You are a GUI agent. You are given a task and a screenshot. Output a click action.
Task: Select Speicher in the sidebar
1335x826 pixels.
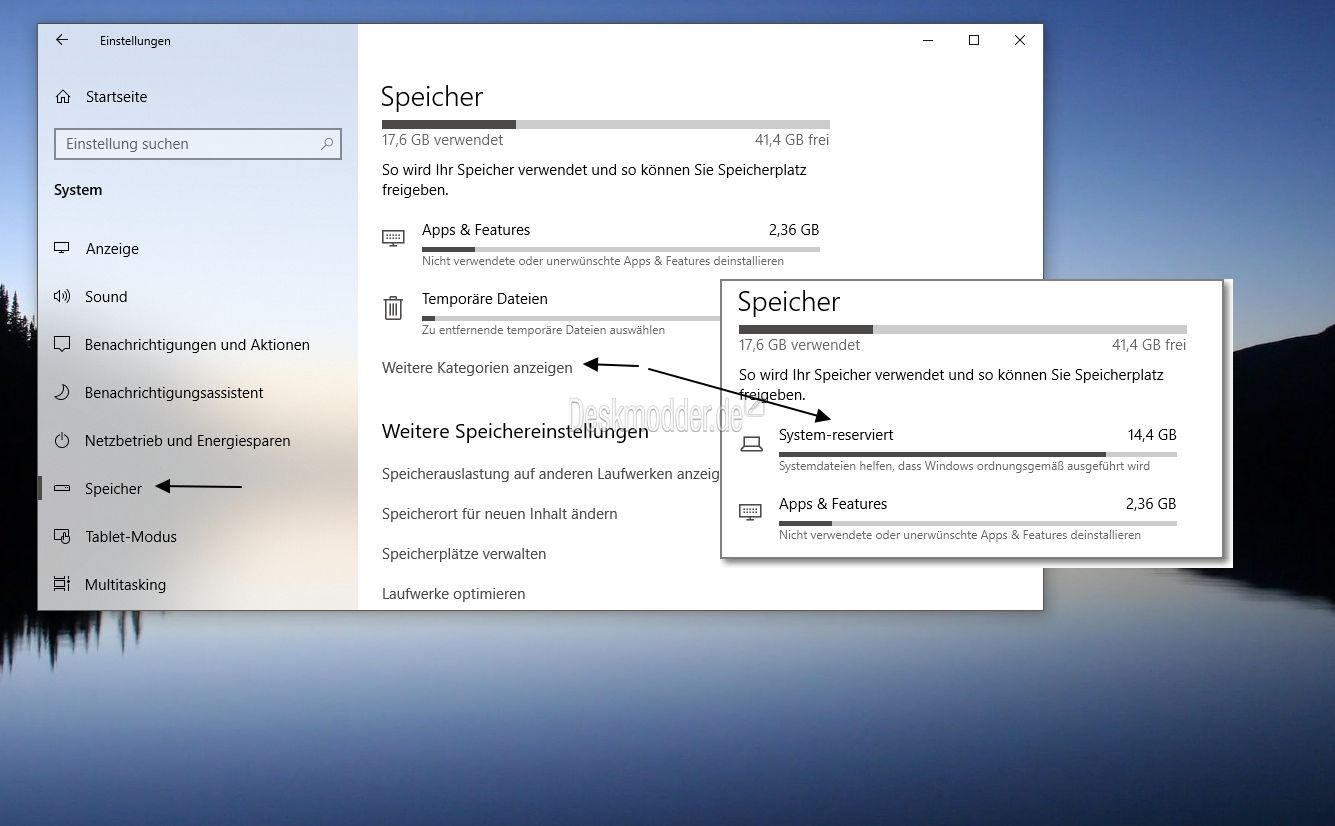click(x=113, y=489)
